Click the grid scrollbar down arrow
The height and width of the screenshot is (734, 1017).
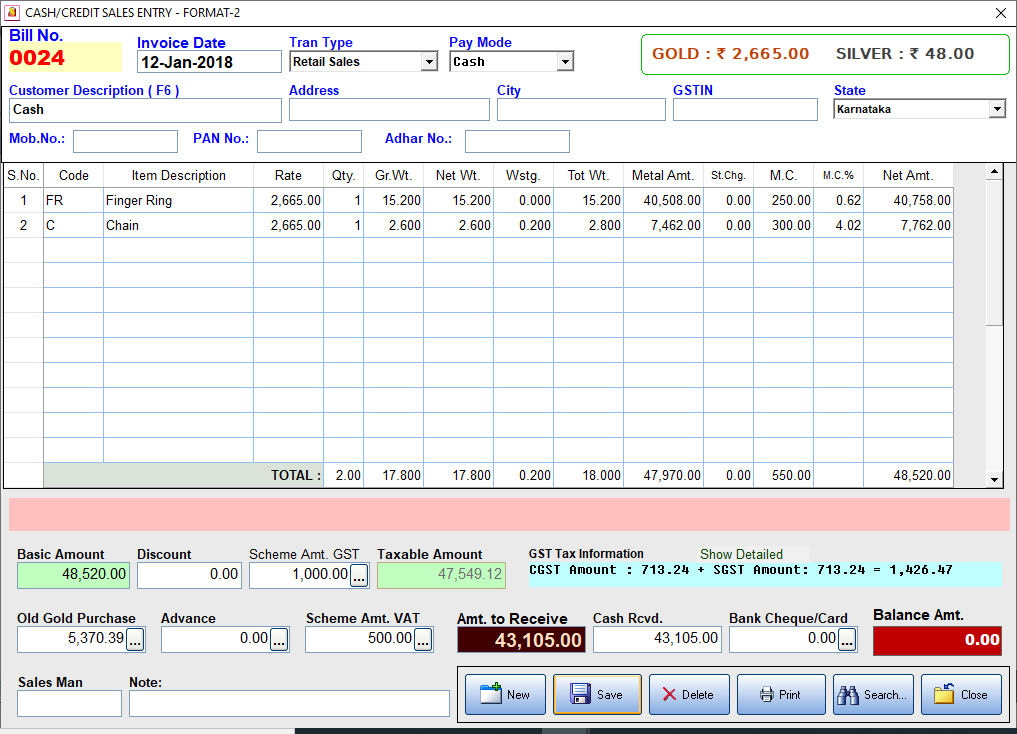coord(994,480)
